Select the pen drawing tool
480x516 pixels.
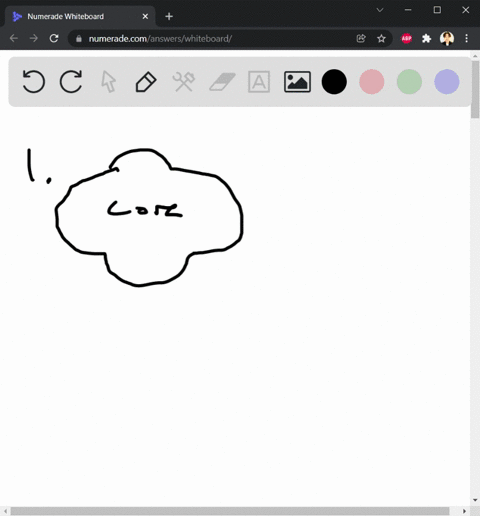[x=146, y=82]
